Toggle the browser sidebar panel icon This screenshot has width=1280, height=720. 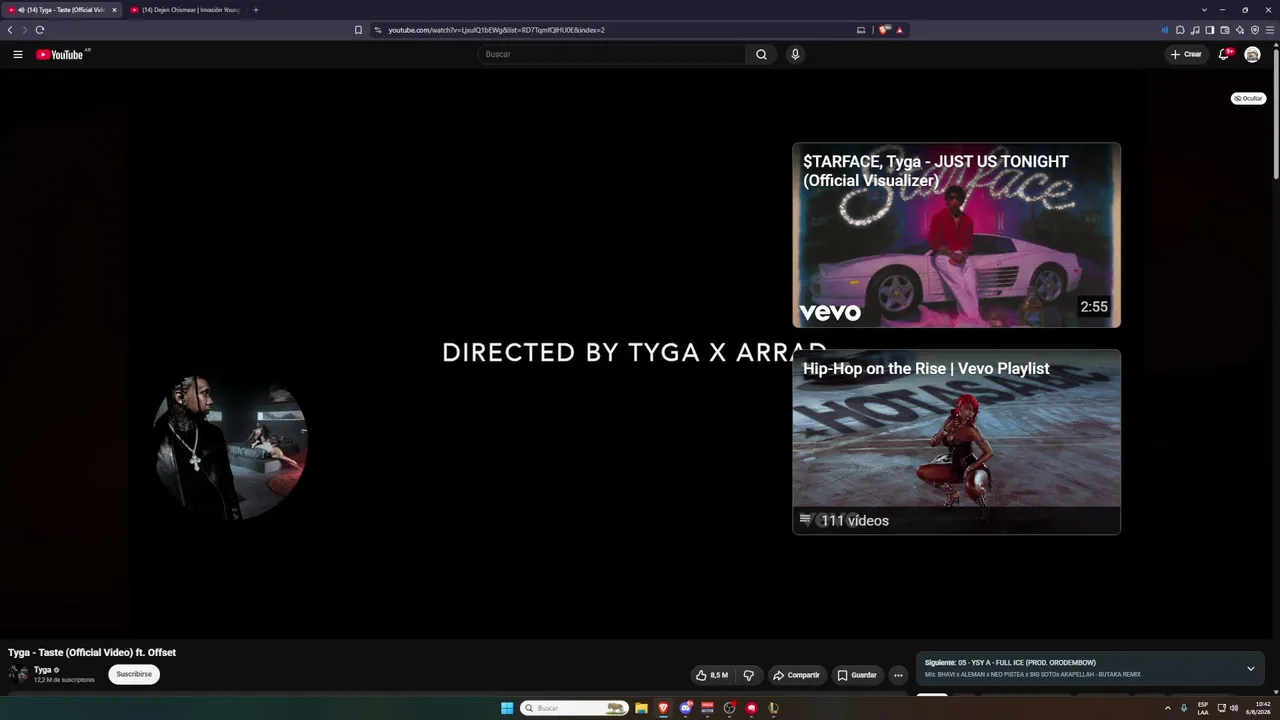[1210, 30]
